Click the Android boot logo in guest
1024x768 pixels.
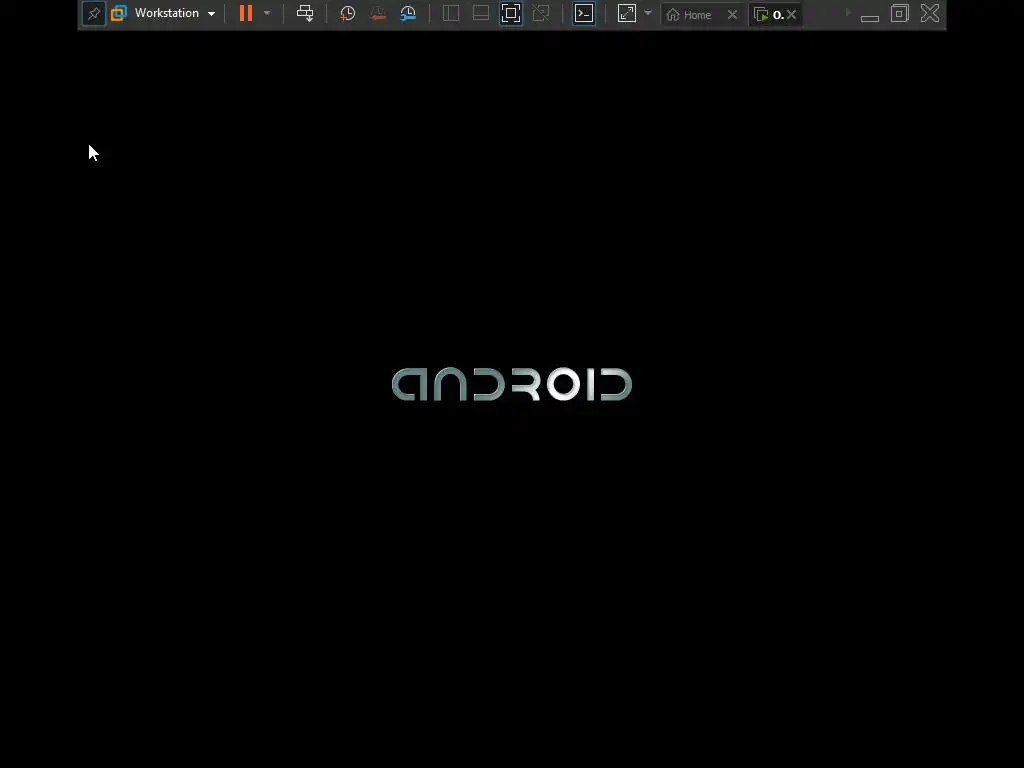tap(512, 384)
